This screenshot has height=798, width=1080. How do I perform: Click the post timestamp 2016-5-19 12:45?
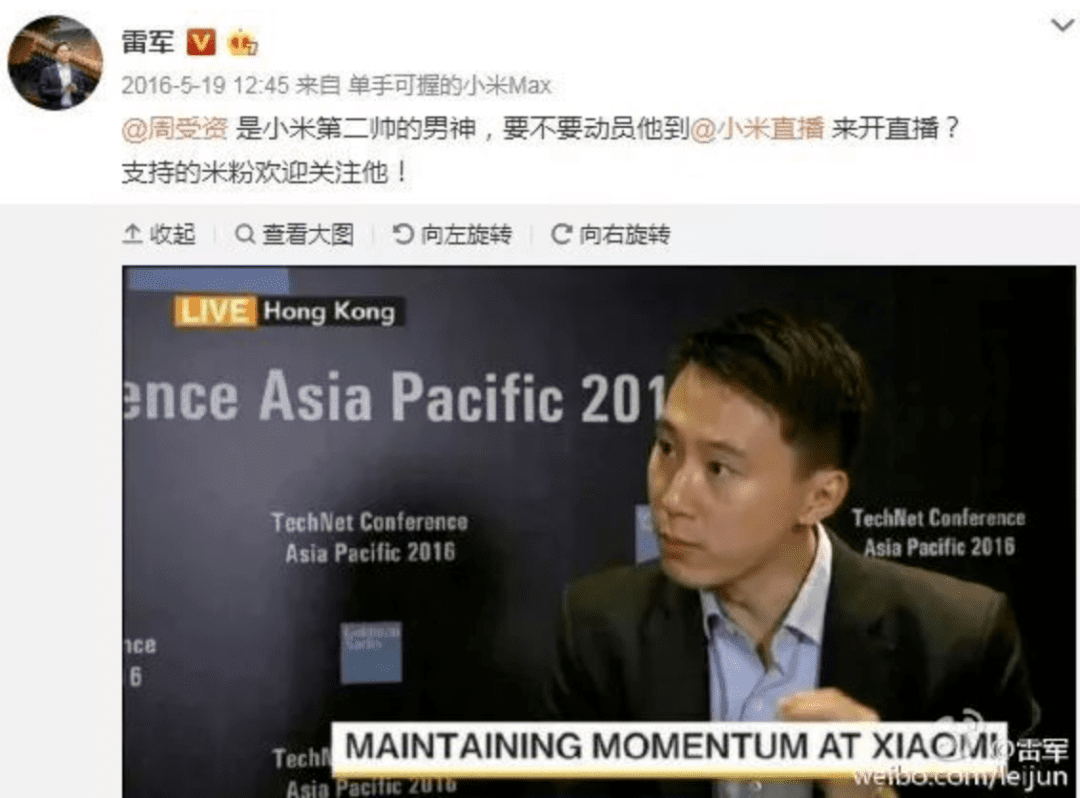pyautogui.click(x=205, y=85)
